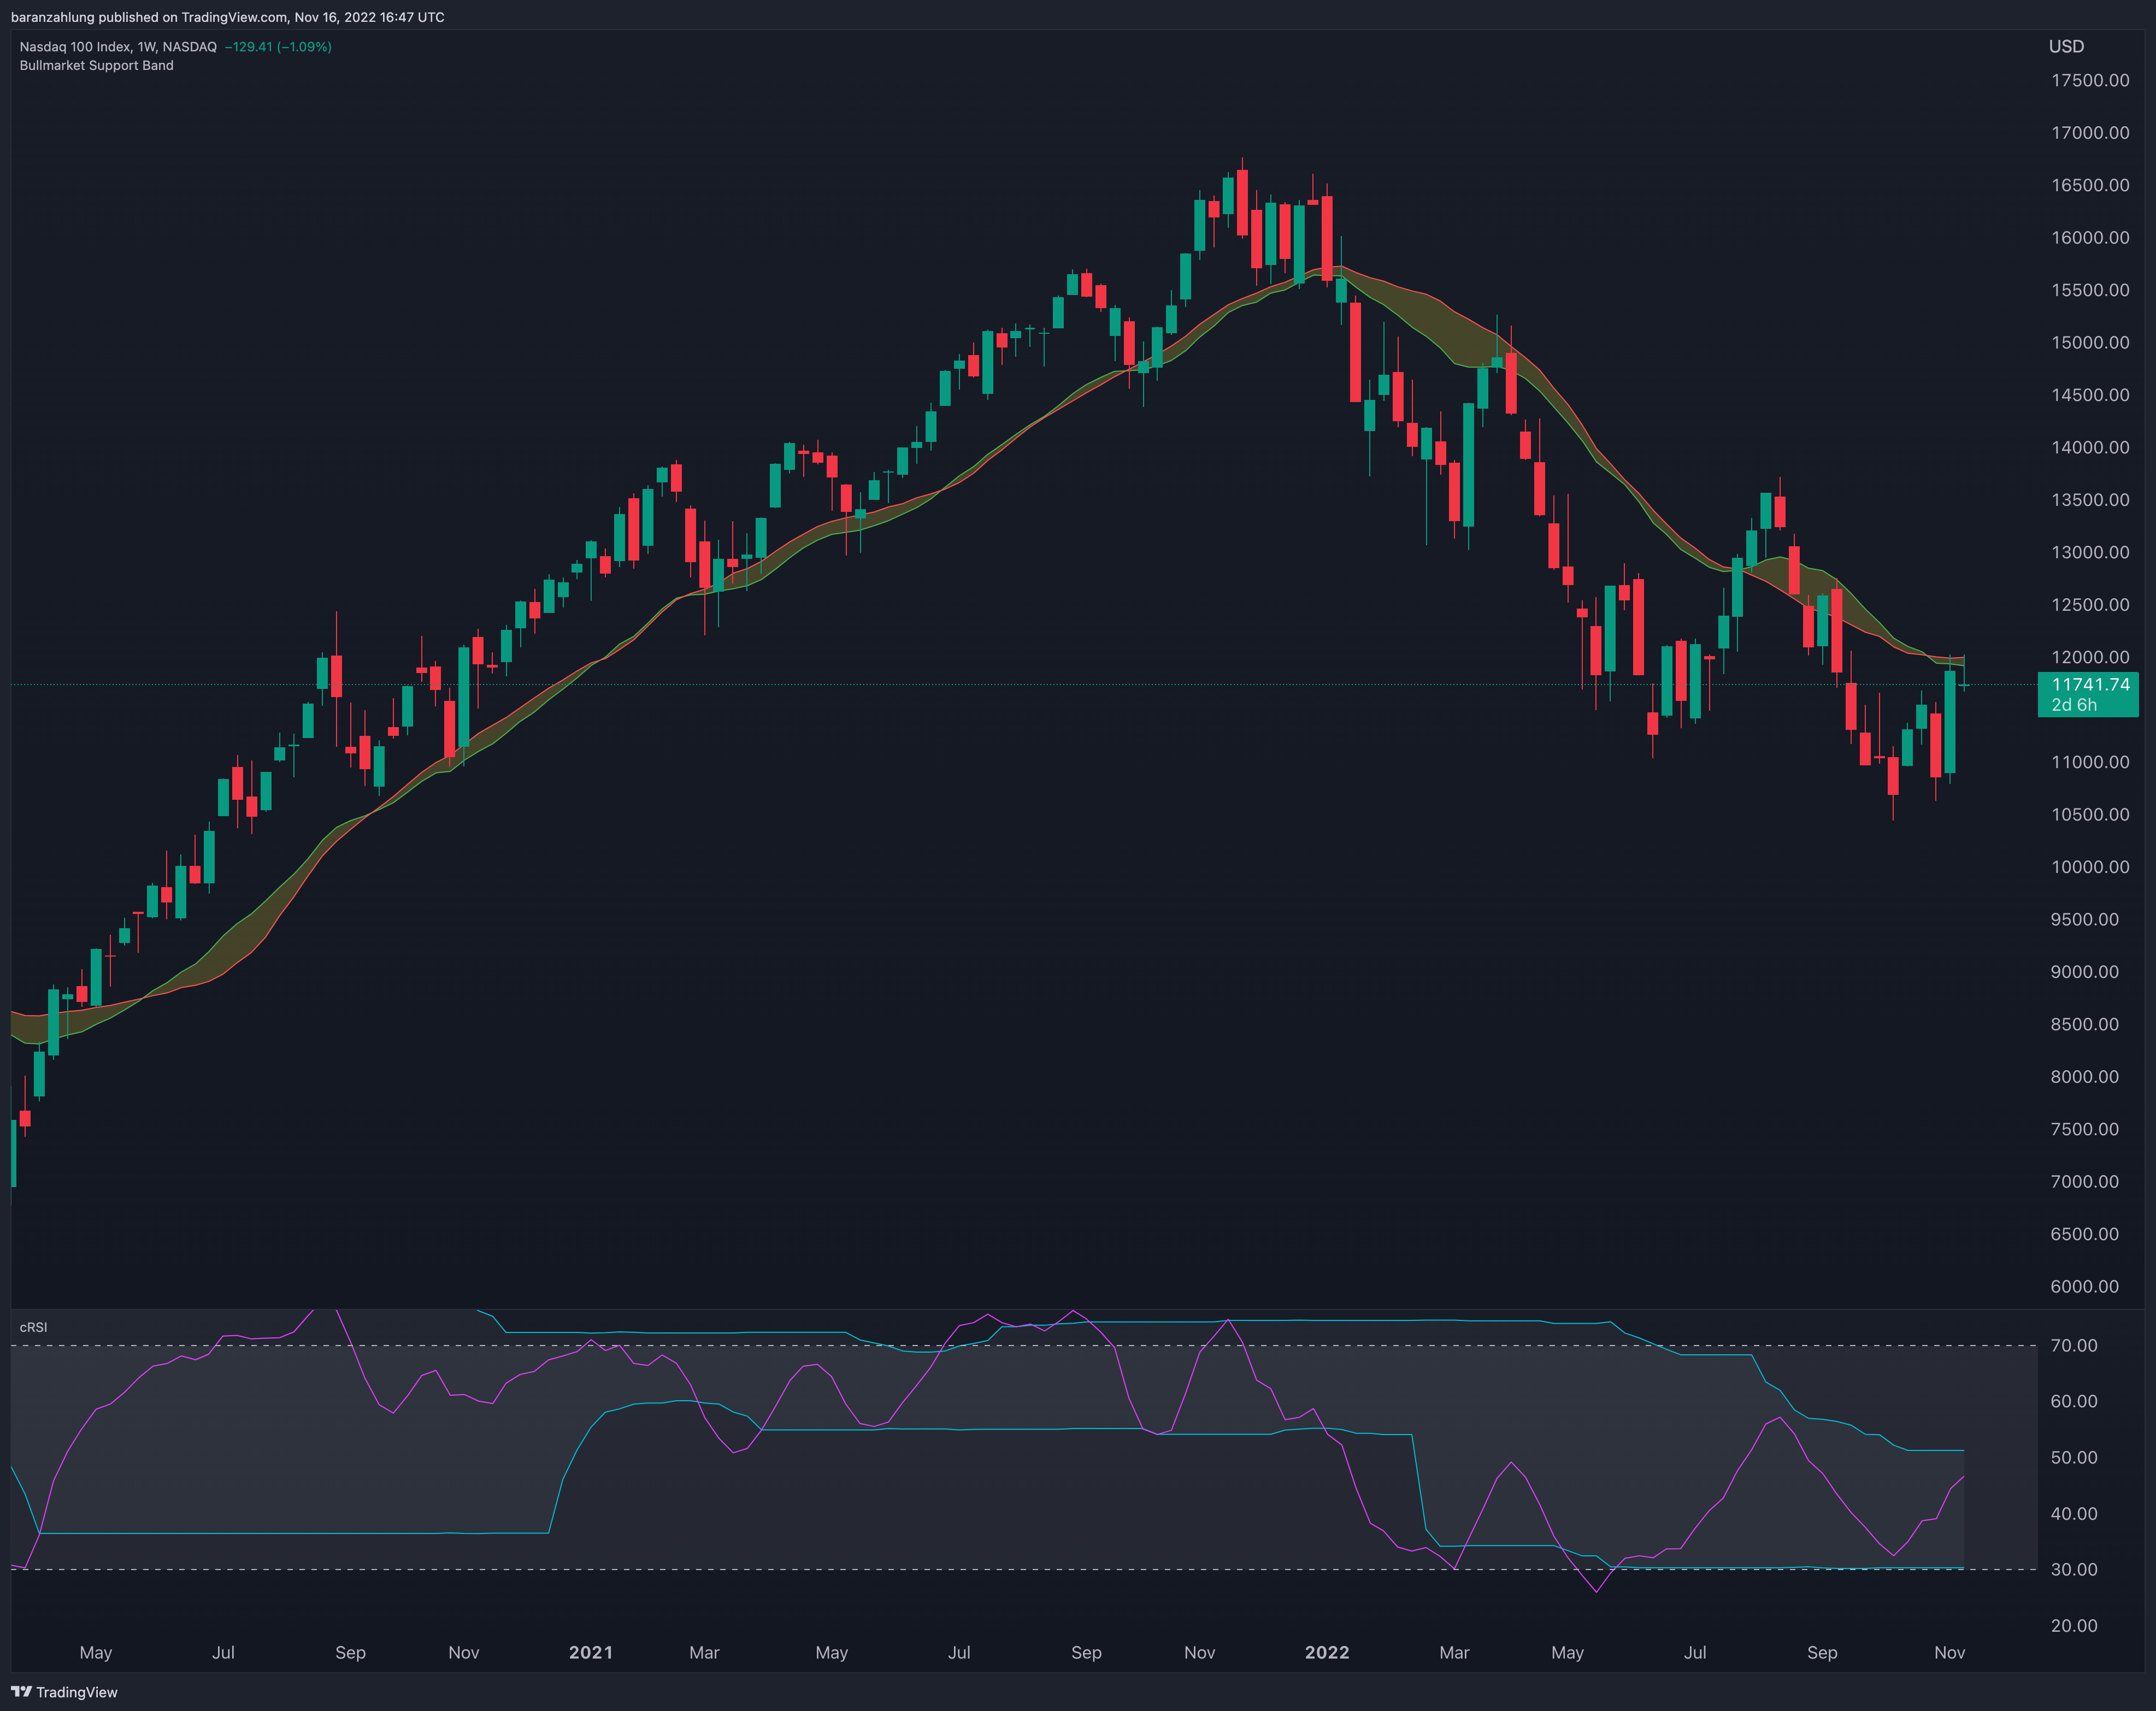
Task: Click the published-by header text at top
Action: (x=228, y=17)
